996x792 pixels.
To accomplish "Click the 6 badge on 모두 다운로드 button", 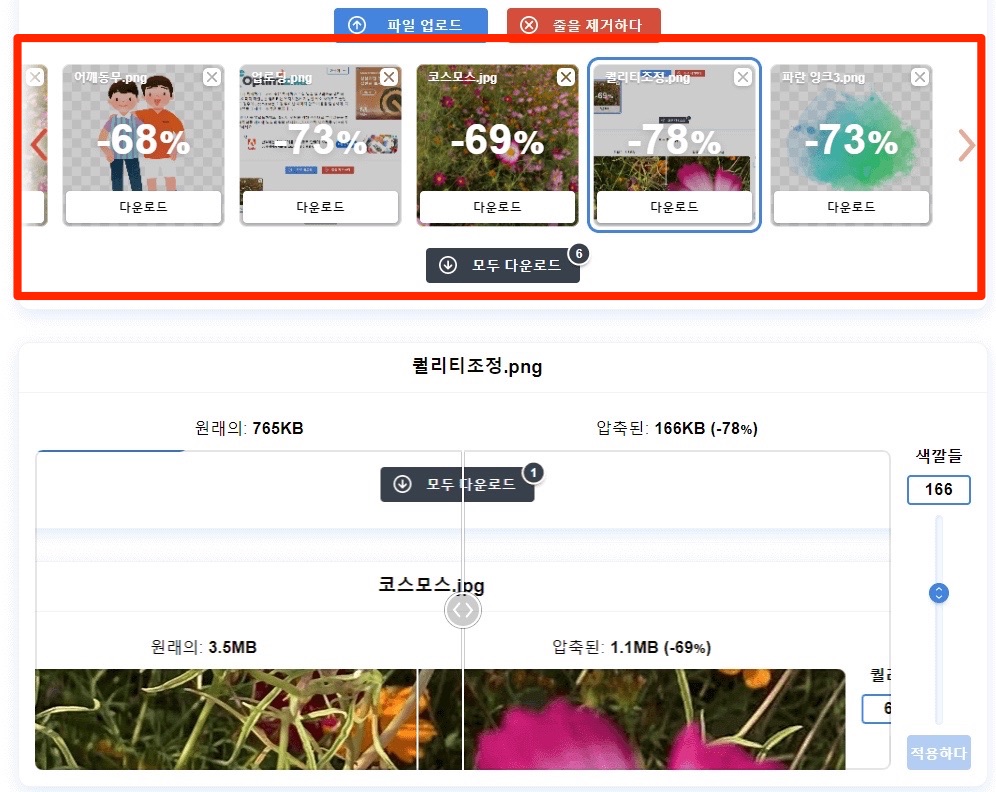I will coord(578,255).
